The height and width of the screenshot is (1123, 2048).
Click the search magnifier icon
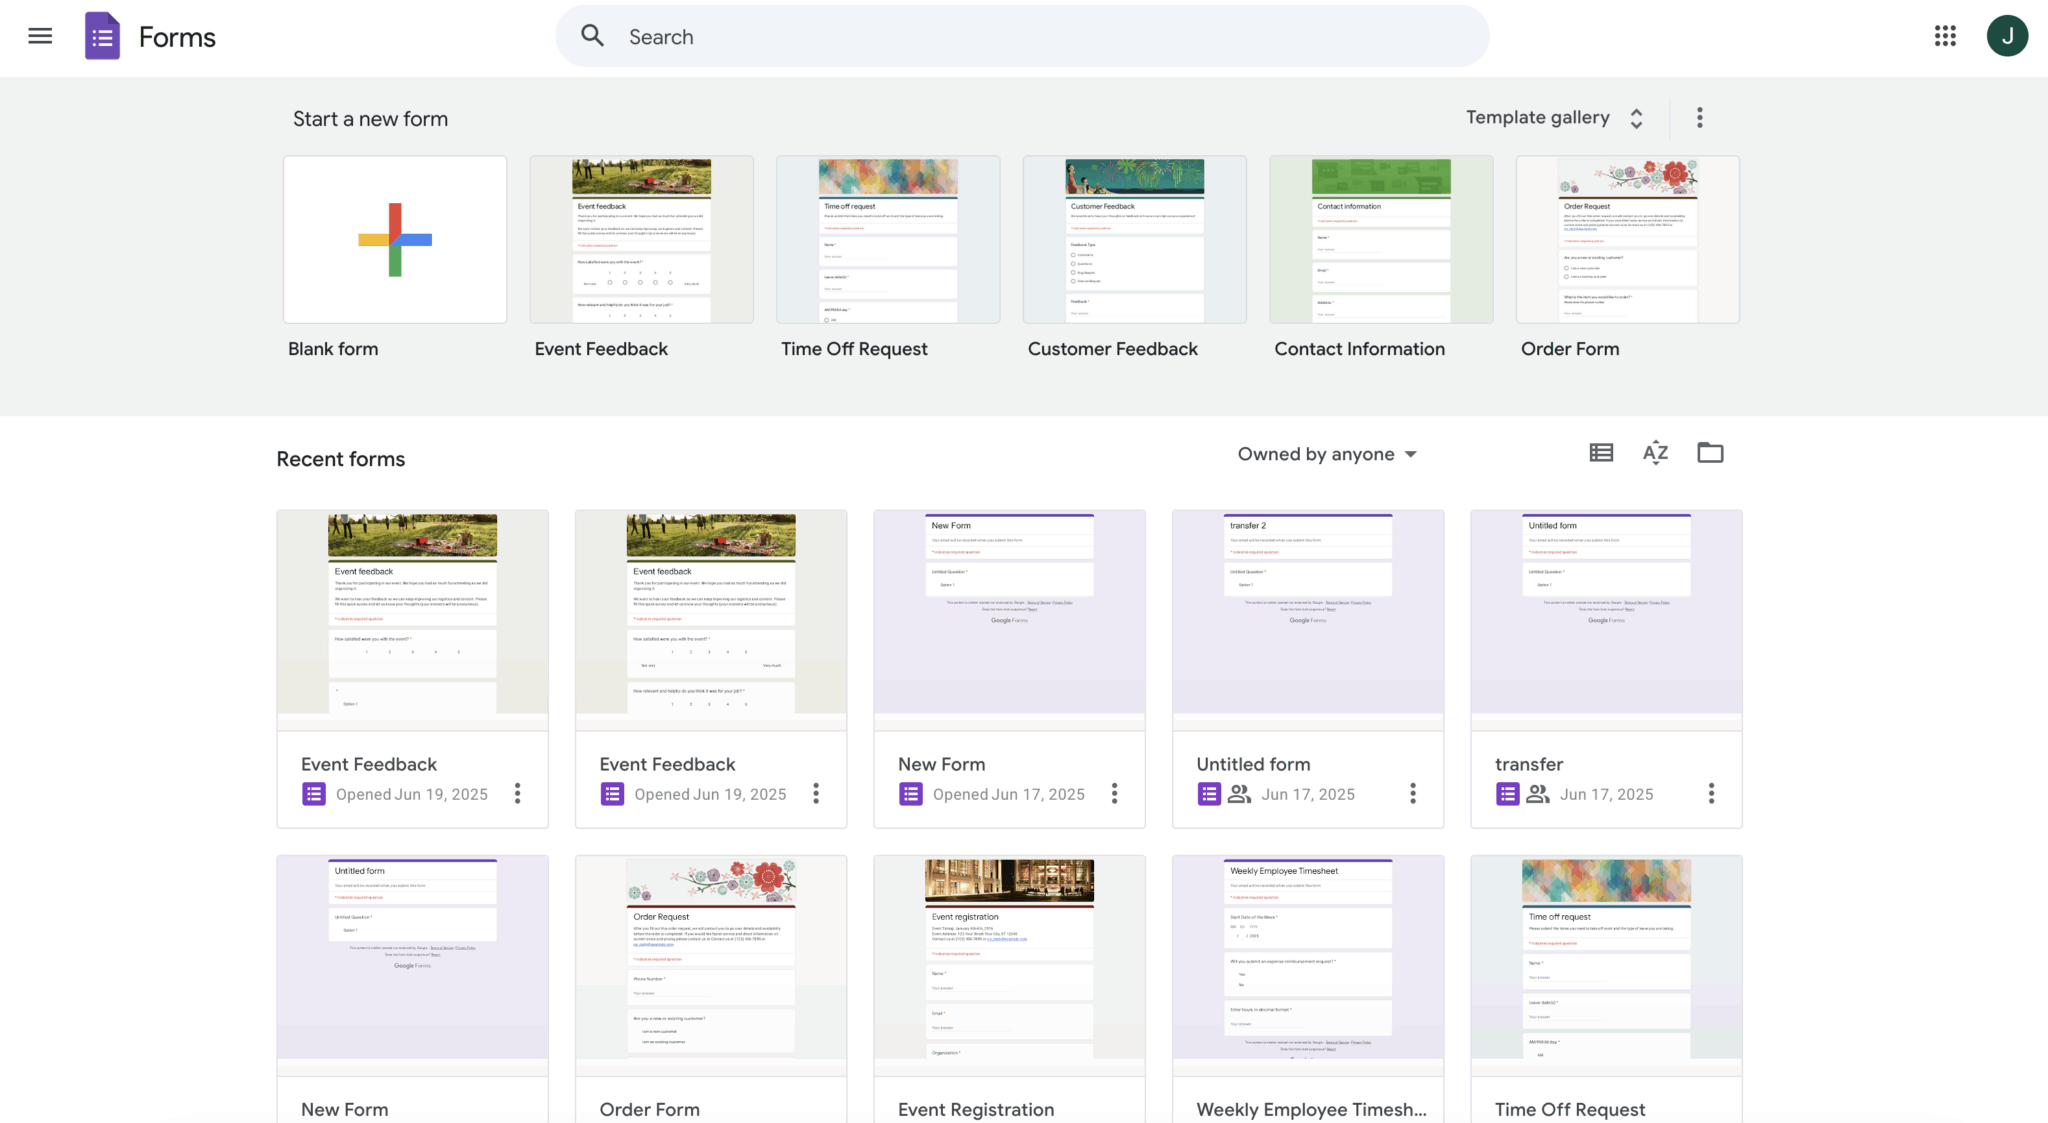tap(592, 35)
